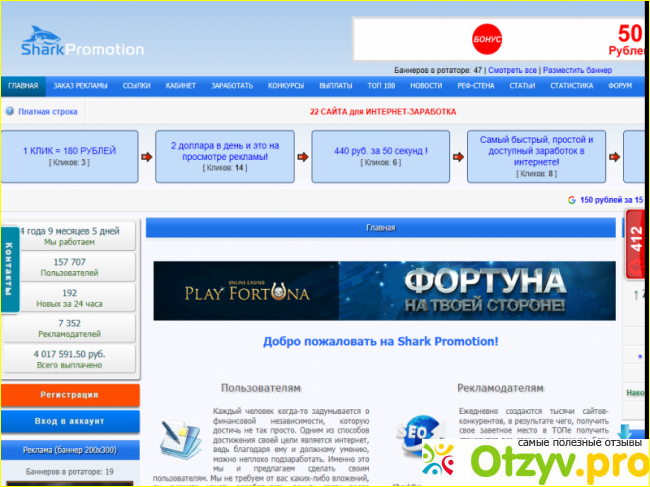Go to ЗАКАЗ РЕКЛАМЫ in navigation
The image size is (650, 487).
[x=81, y=86]
